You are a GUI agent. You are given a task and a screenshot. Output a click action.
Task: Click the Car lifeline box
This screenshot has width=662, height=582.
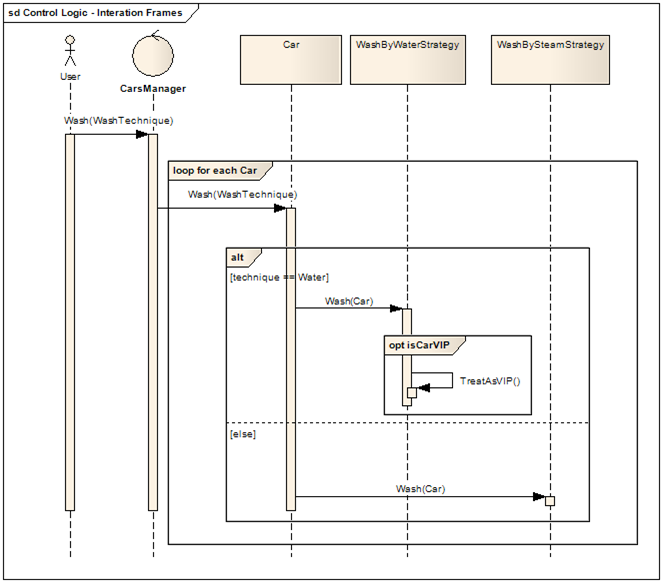point(291,60)
